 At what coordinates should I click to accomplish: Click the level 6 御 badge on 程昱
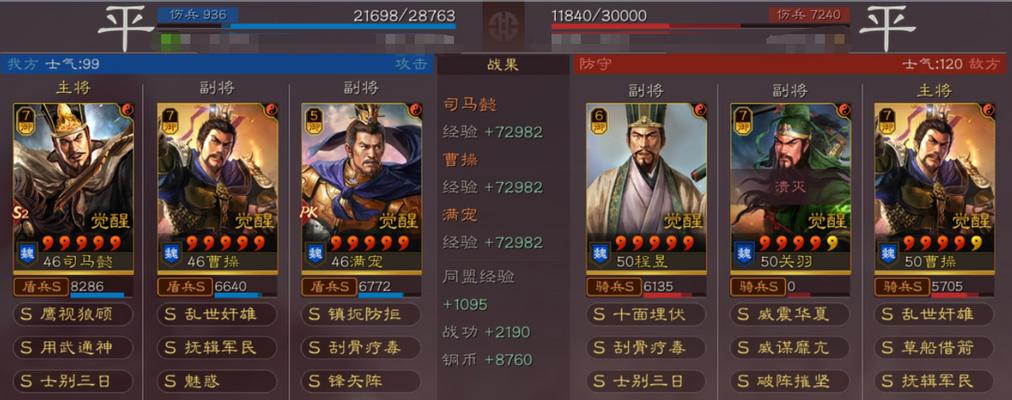click(600, 119)
